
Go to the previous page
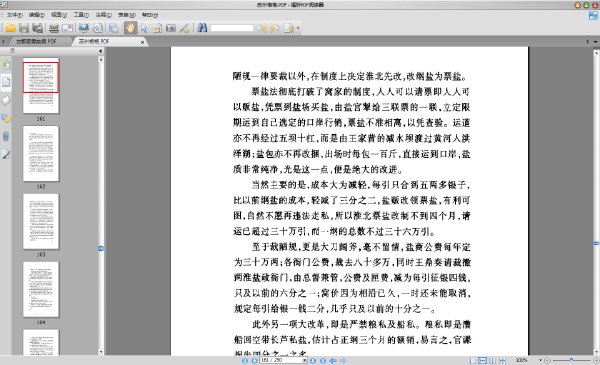[254, 360]
